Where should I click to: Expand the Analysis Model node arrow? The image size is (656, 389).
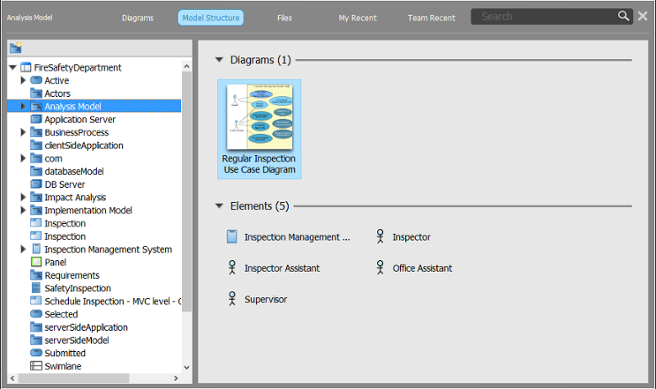[x=23, y=106]
